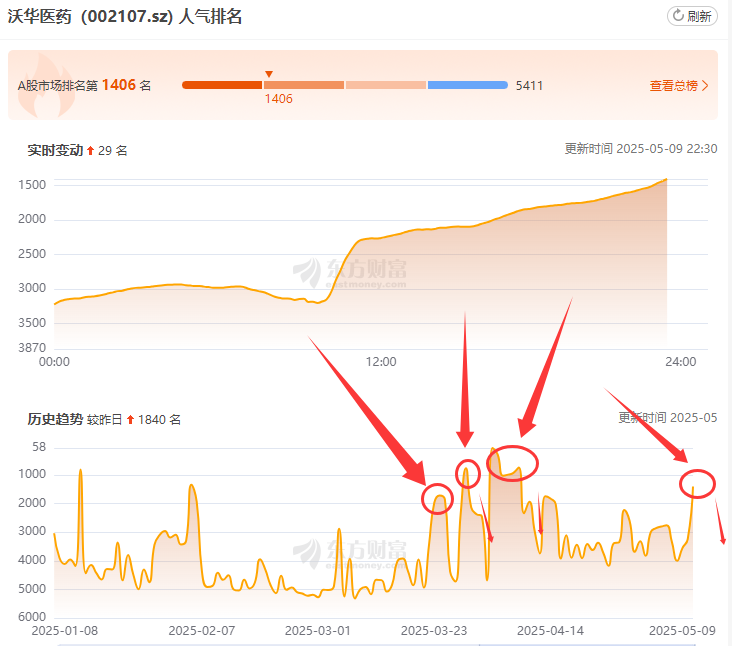Click the 24:00 label on realtime chart axis

681,362
